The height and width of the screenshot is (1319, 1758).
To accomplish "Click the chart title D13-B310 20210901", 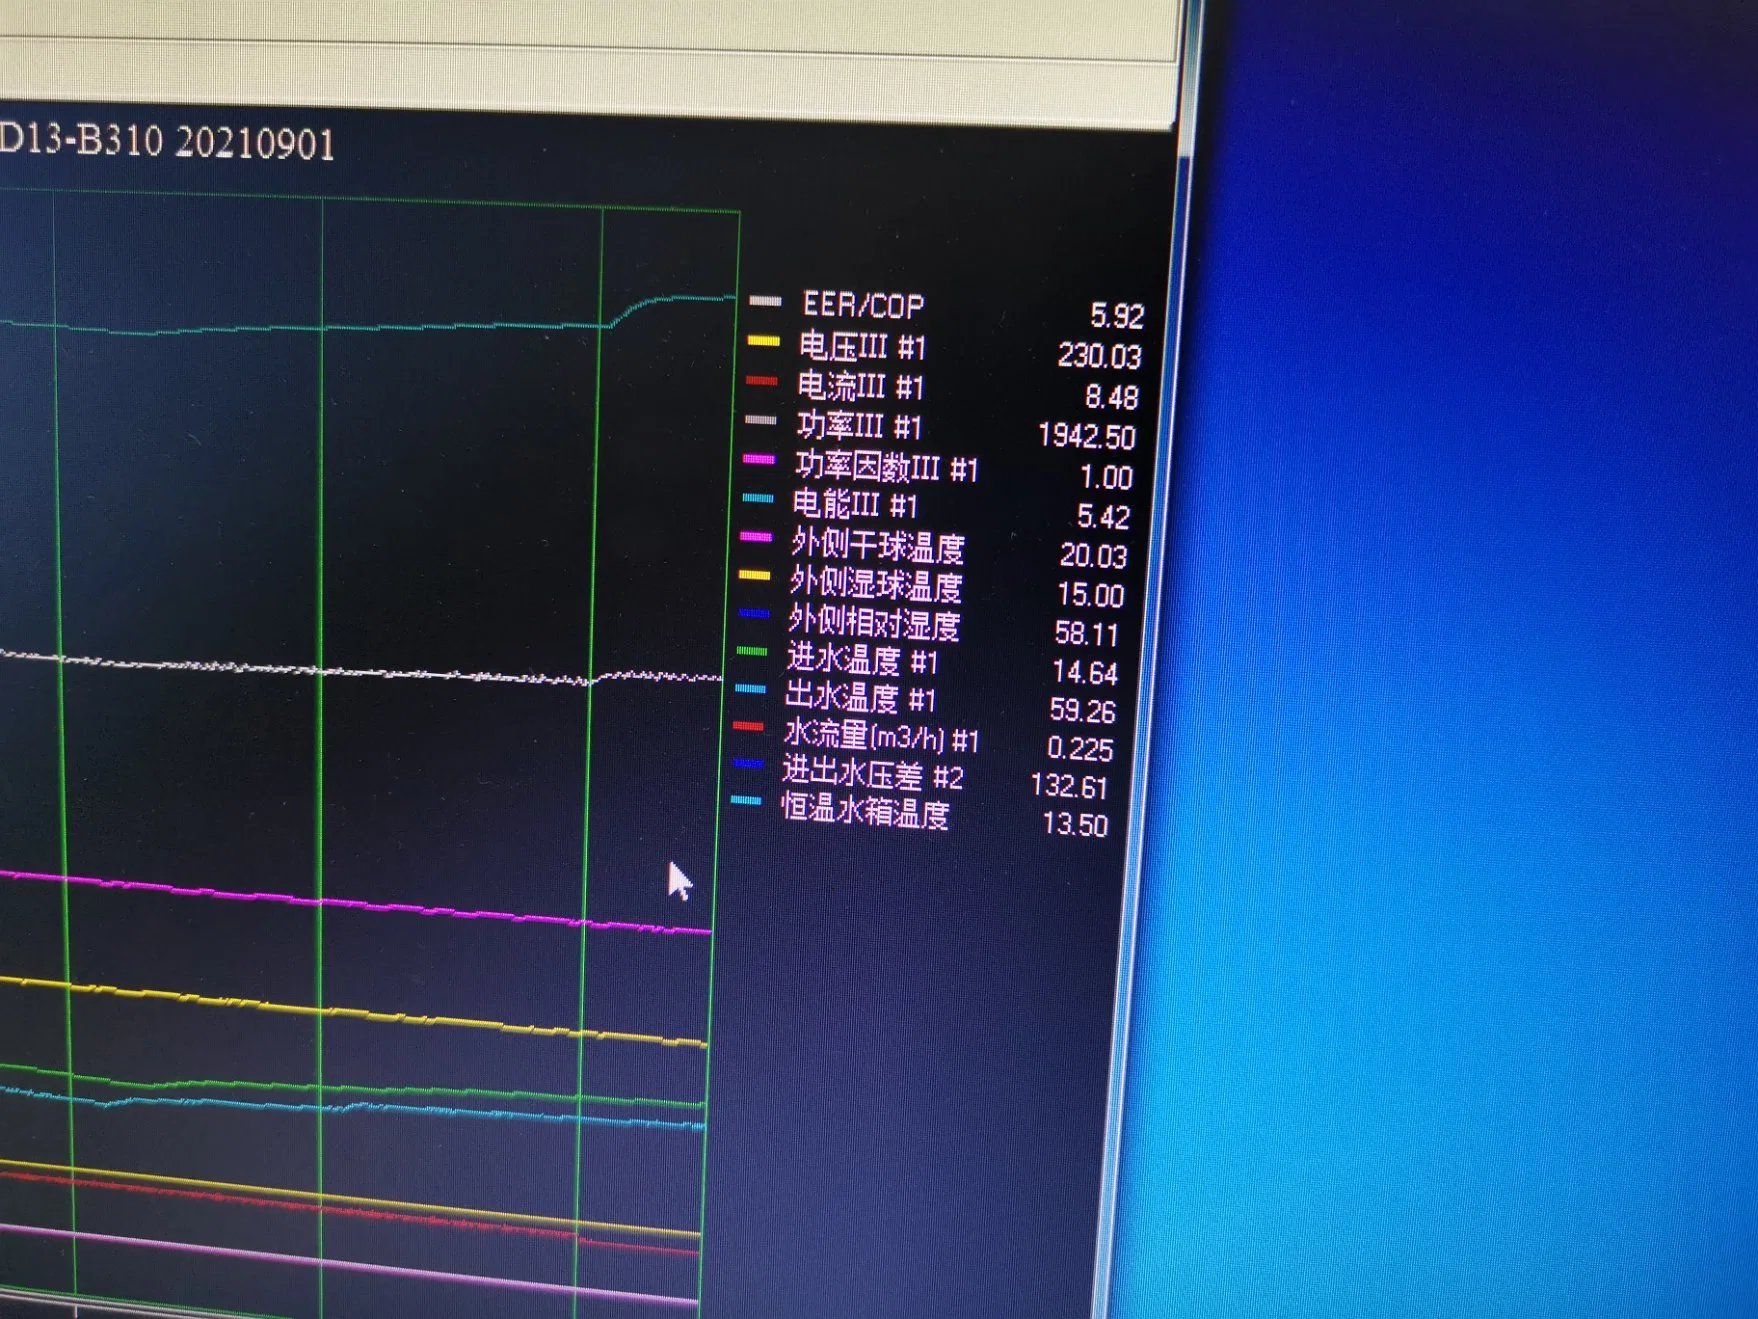I will point(166,141).
